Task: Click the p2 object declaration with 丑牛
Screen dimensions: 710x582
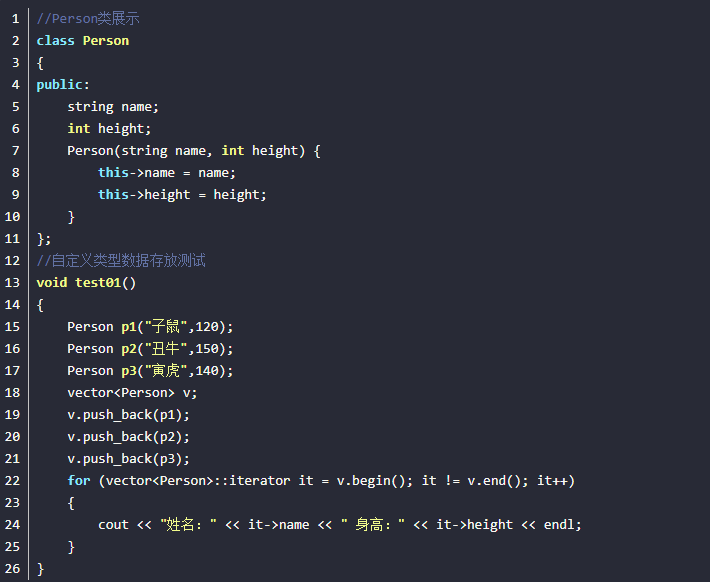Action: pos(150,349)
